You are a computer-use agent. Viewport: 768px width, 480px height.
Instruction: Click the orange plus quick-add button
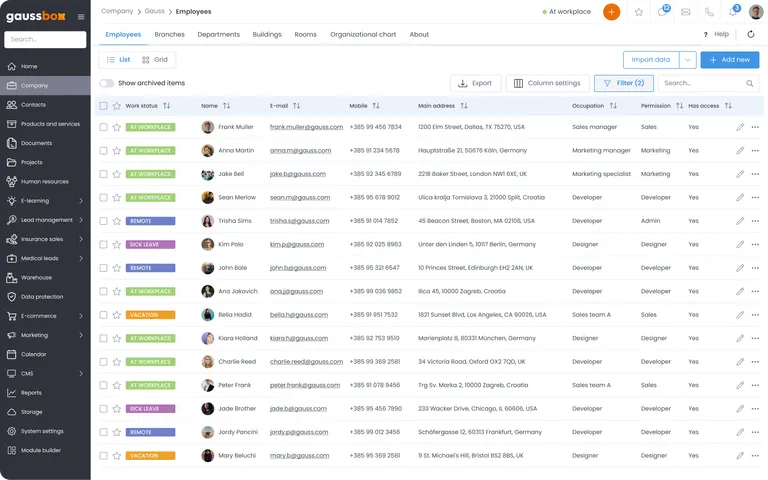click(x=611, y=12)
